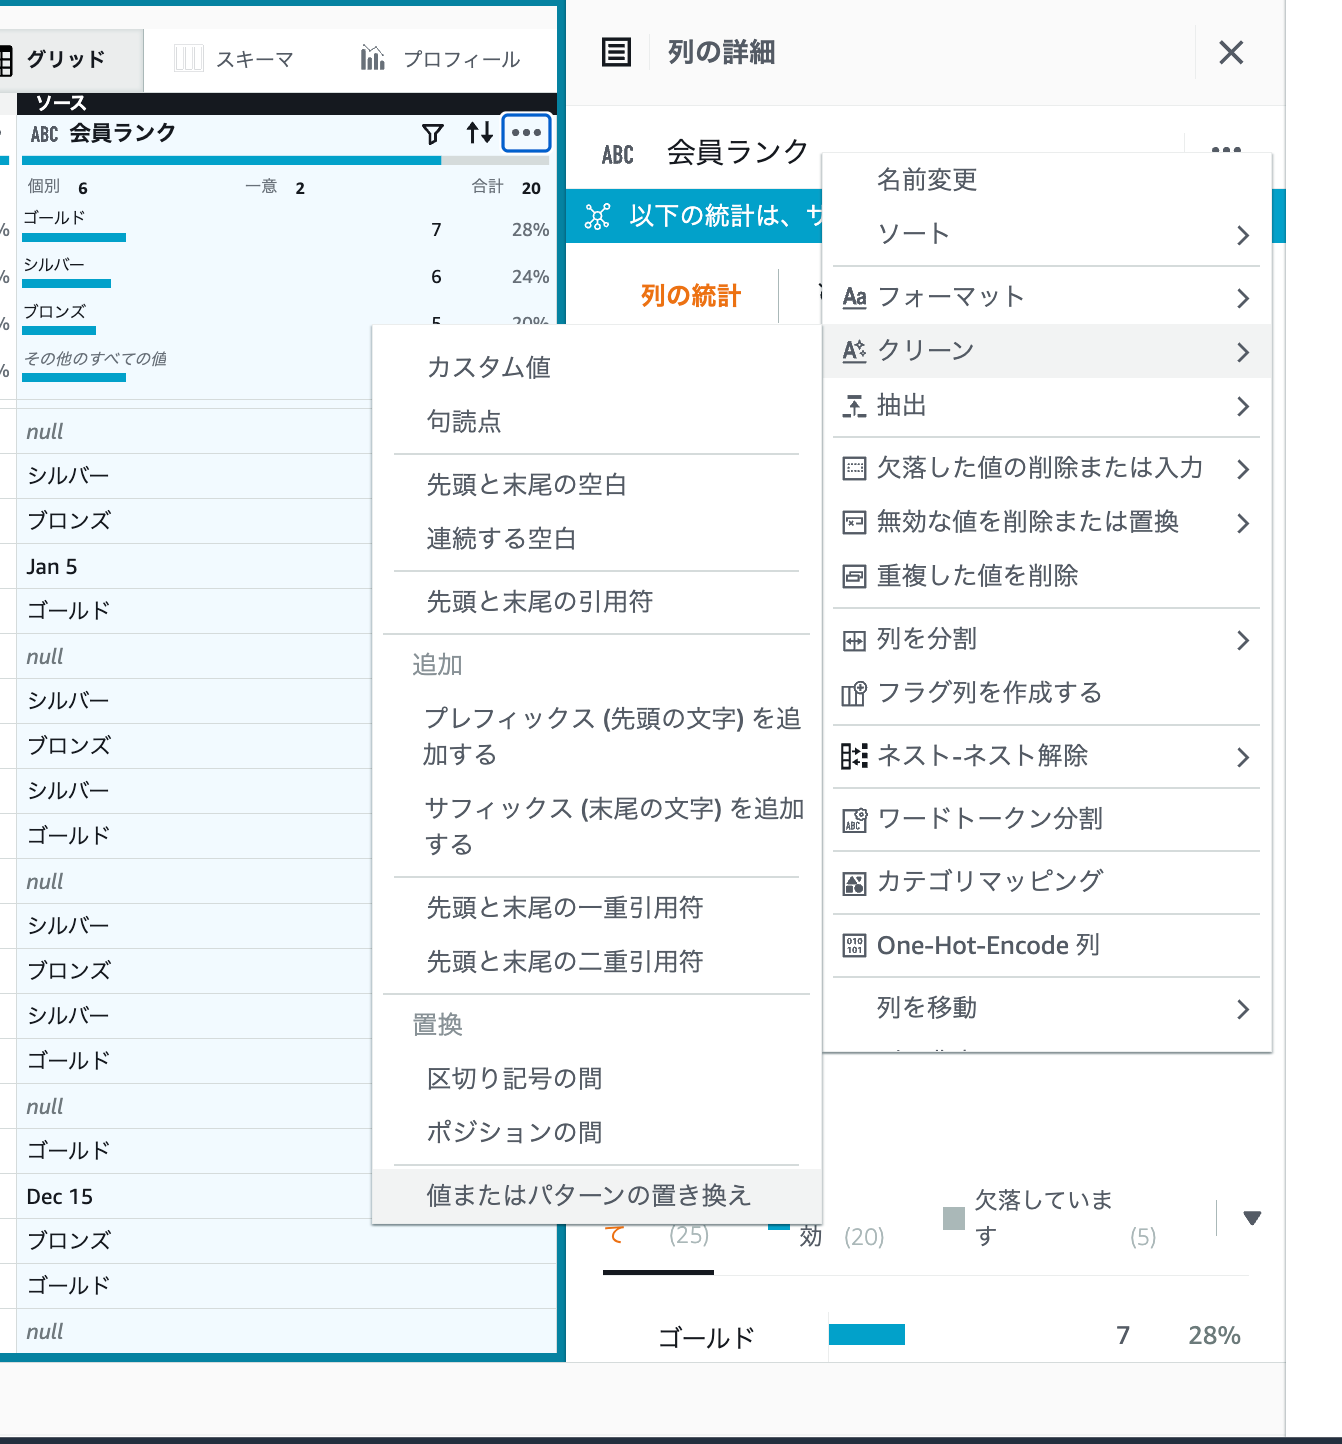Click the ゴールド distribution bar in grid header
Image resolution: width=1342 pixels, height=1444 pixels.
(74, 238)
